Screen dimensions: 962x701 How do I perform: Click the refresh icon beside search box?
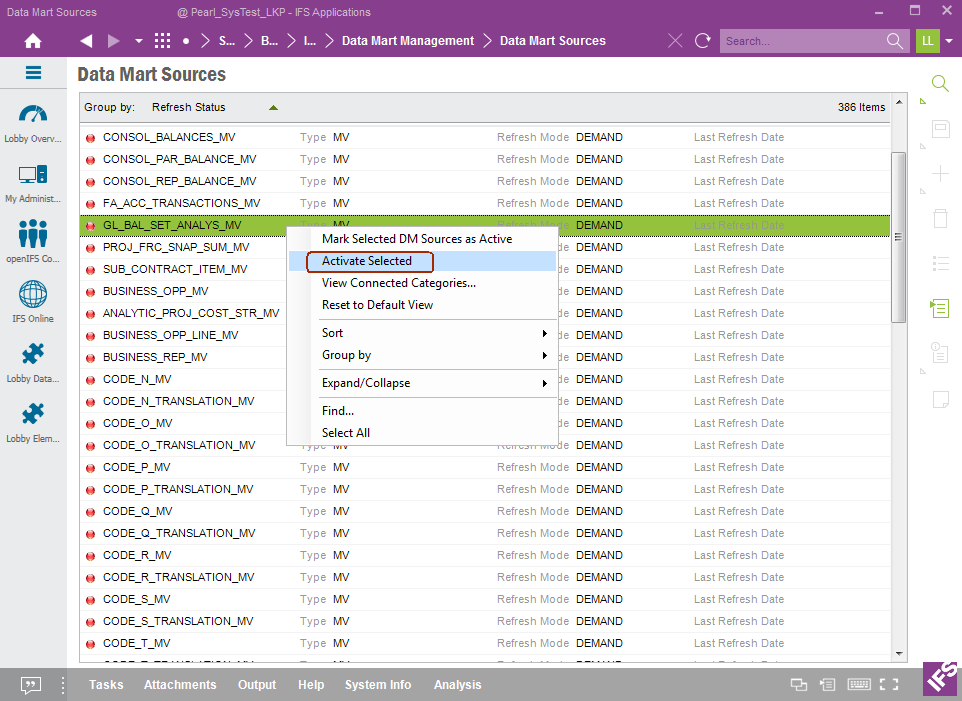[703, 41]
